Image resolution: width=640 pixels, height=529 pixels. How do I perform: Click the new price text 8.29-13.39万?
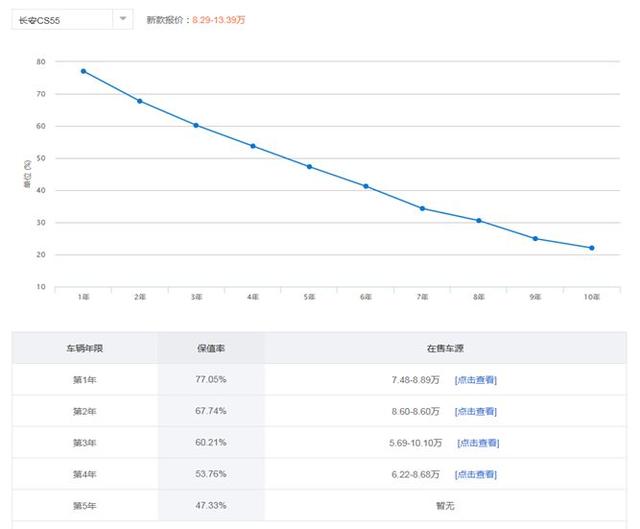click(219, 20)
